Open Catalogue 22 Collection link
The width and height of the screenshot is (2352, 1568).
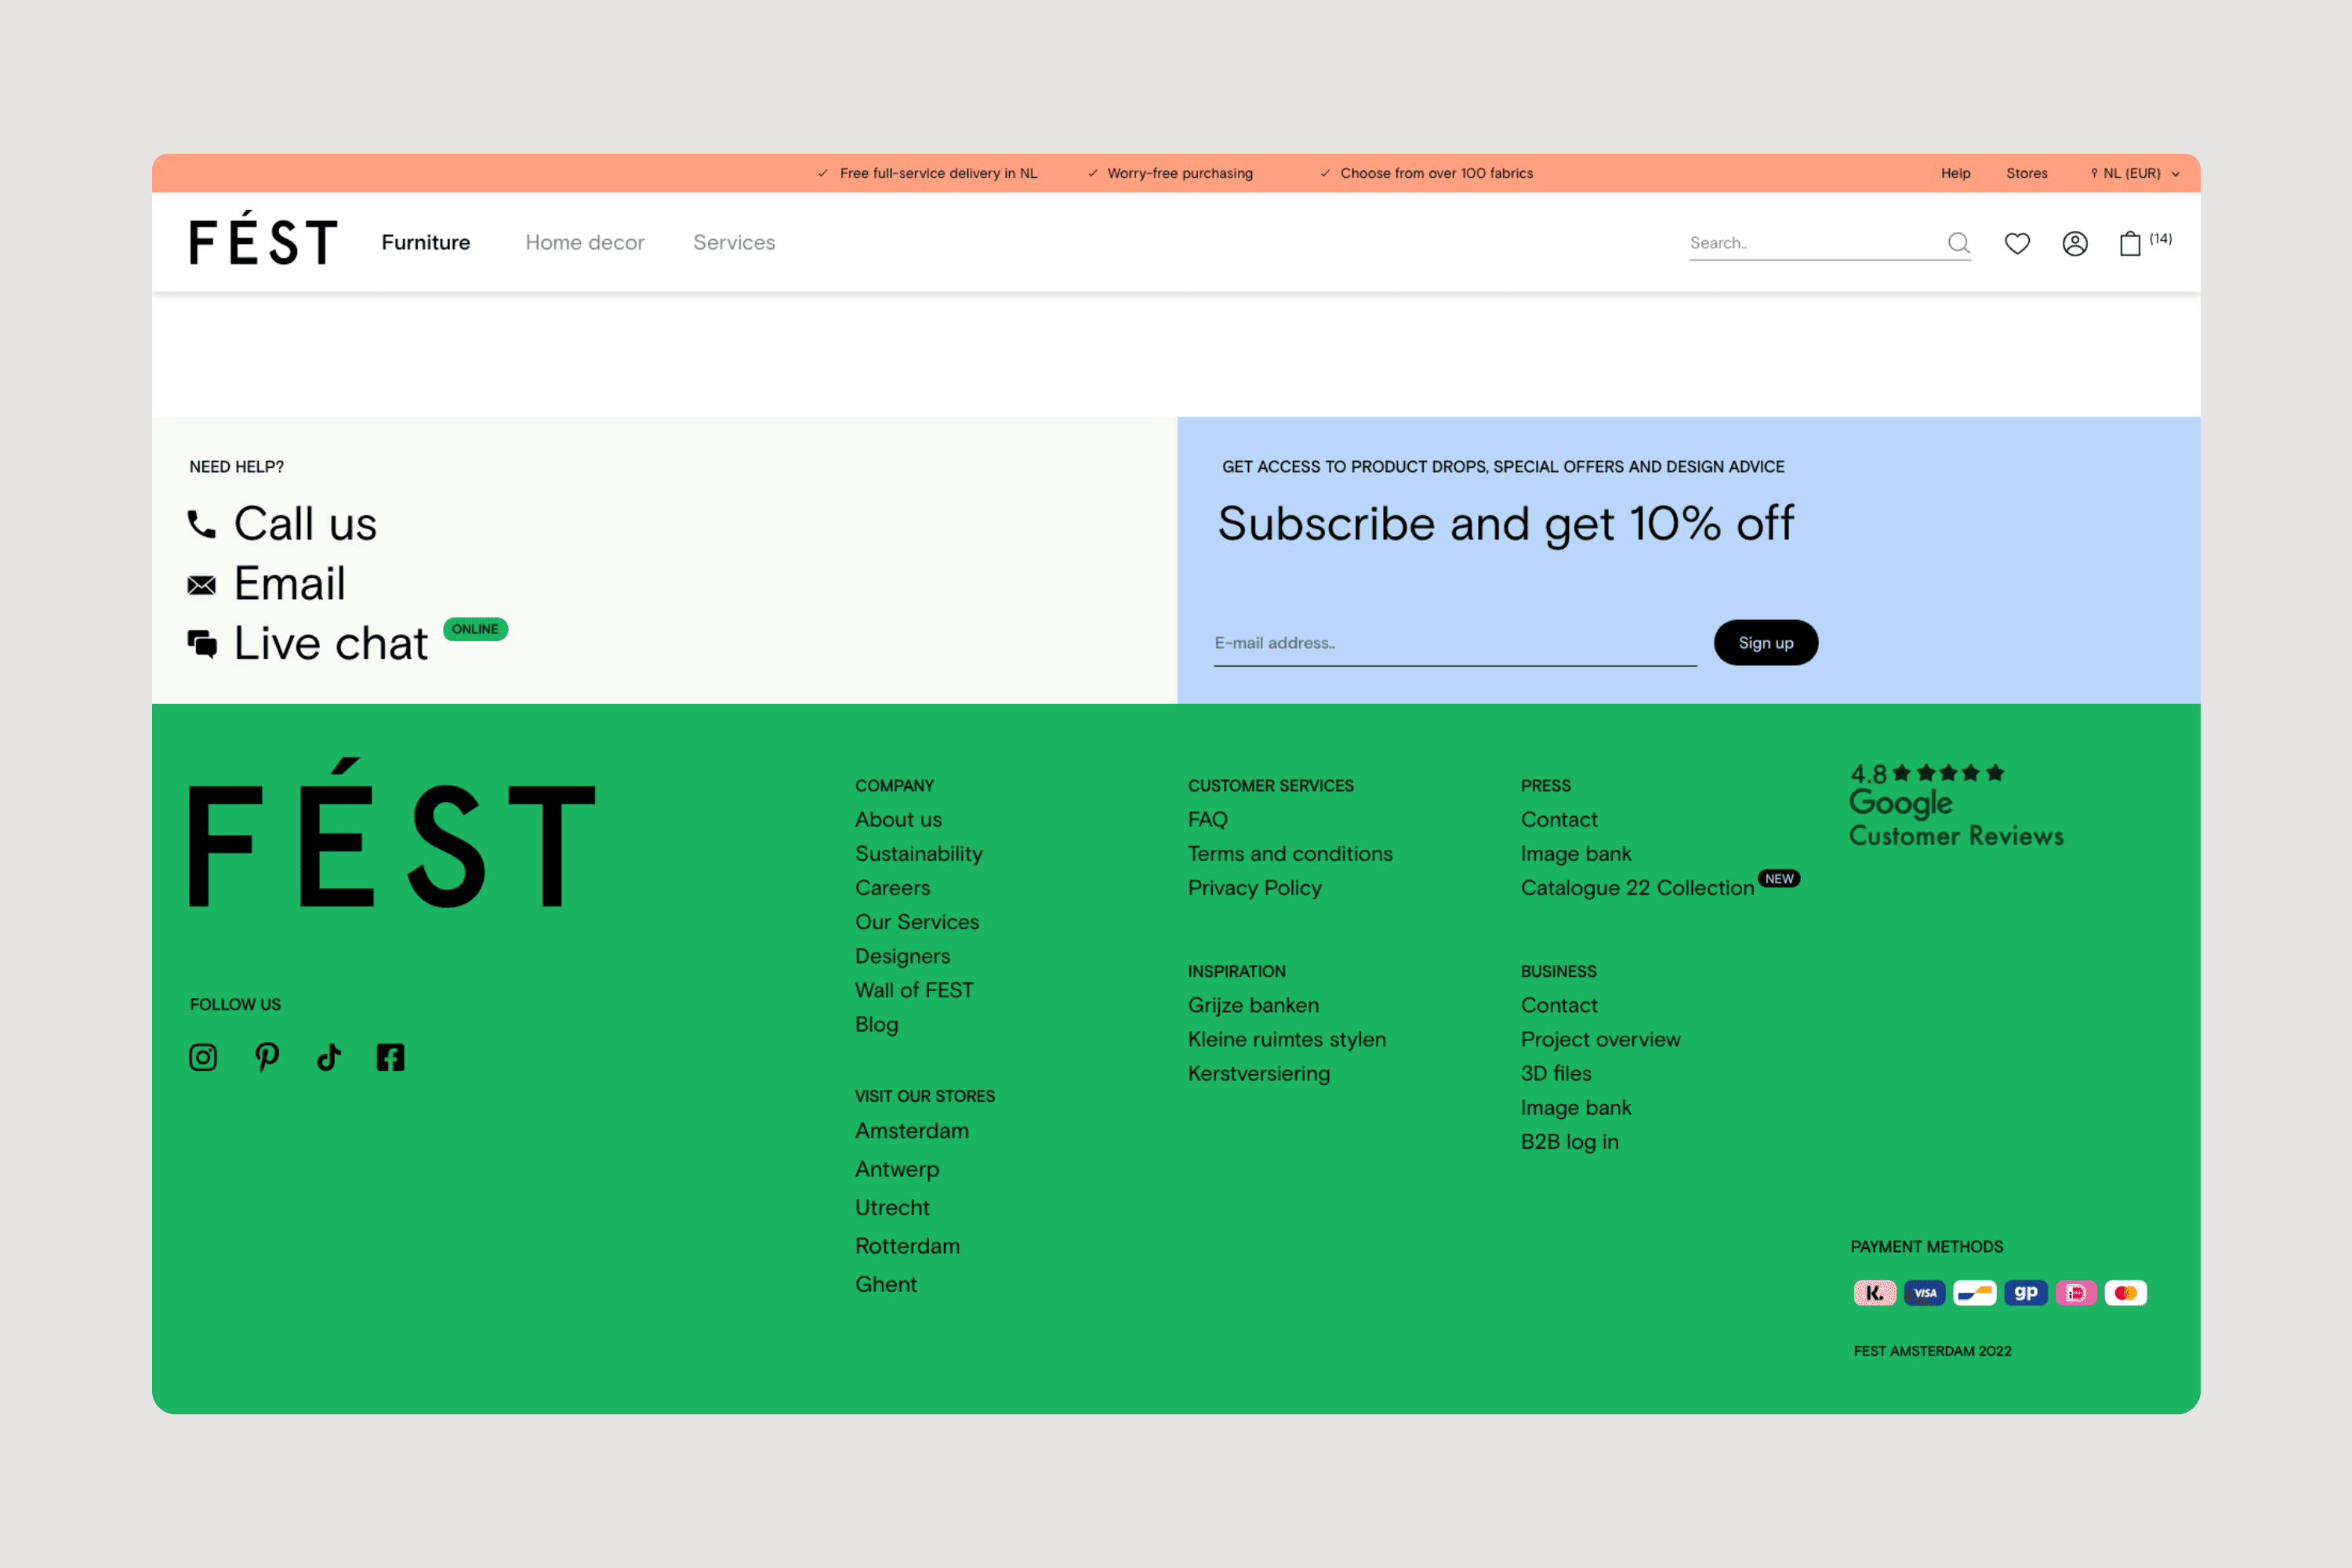tap(1637, 888)
